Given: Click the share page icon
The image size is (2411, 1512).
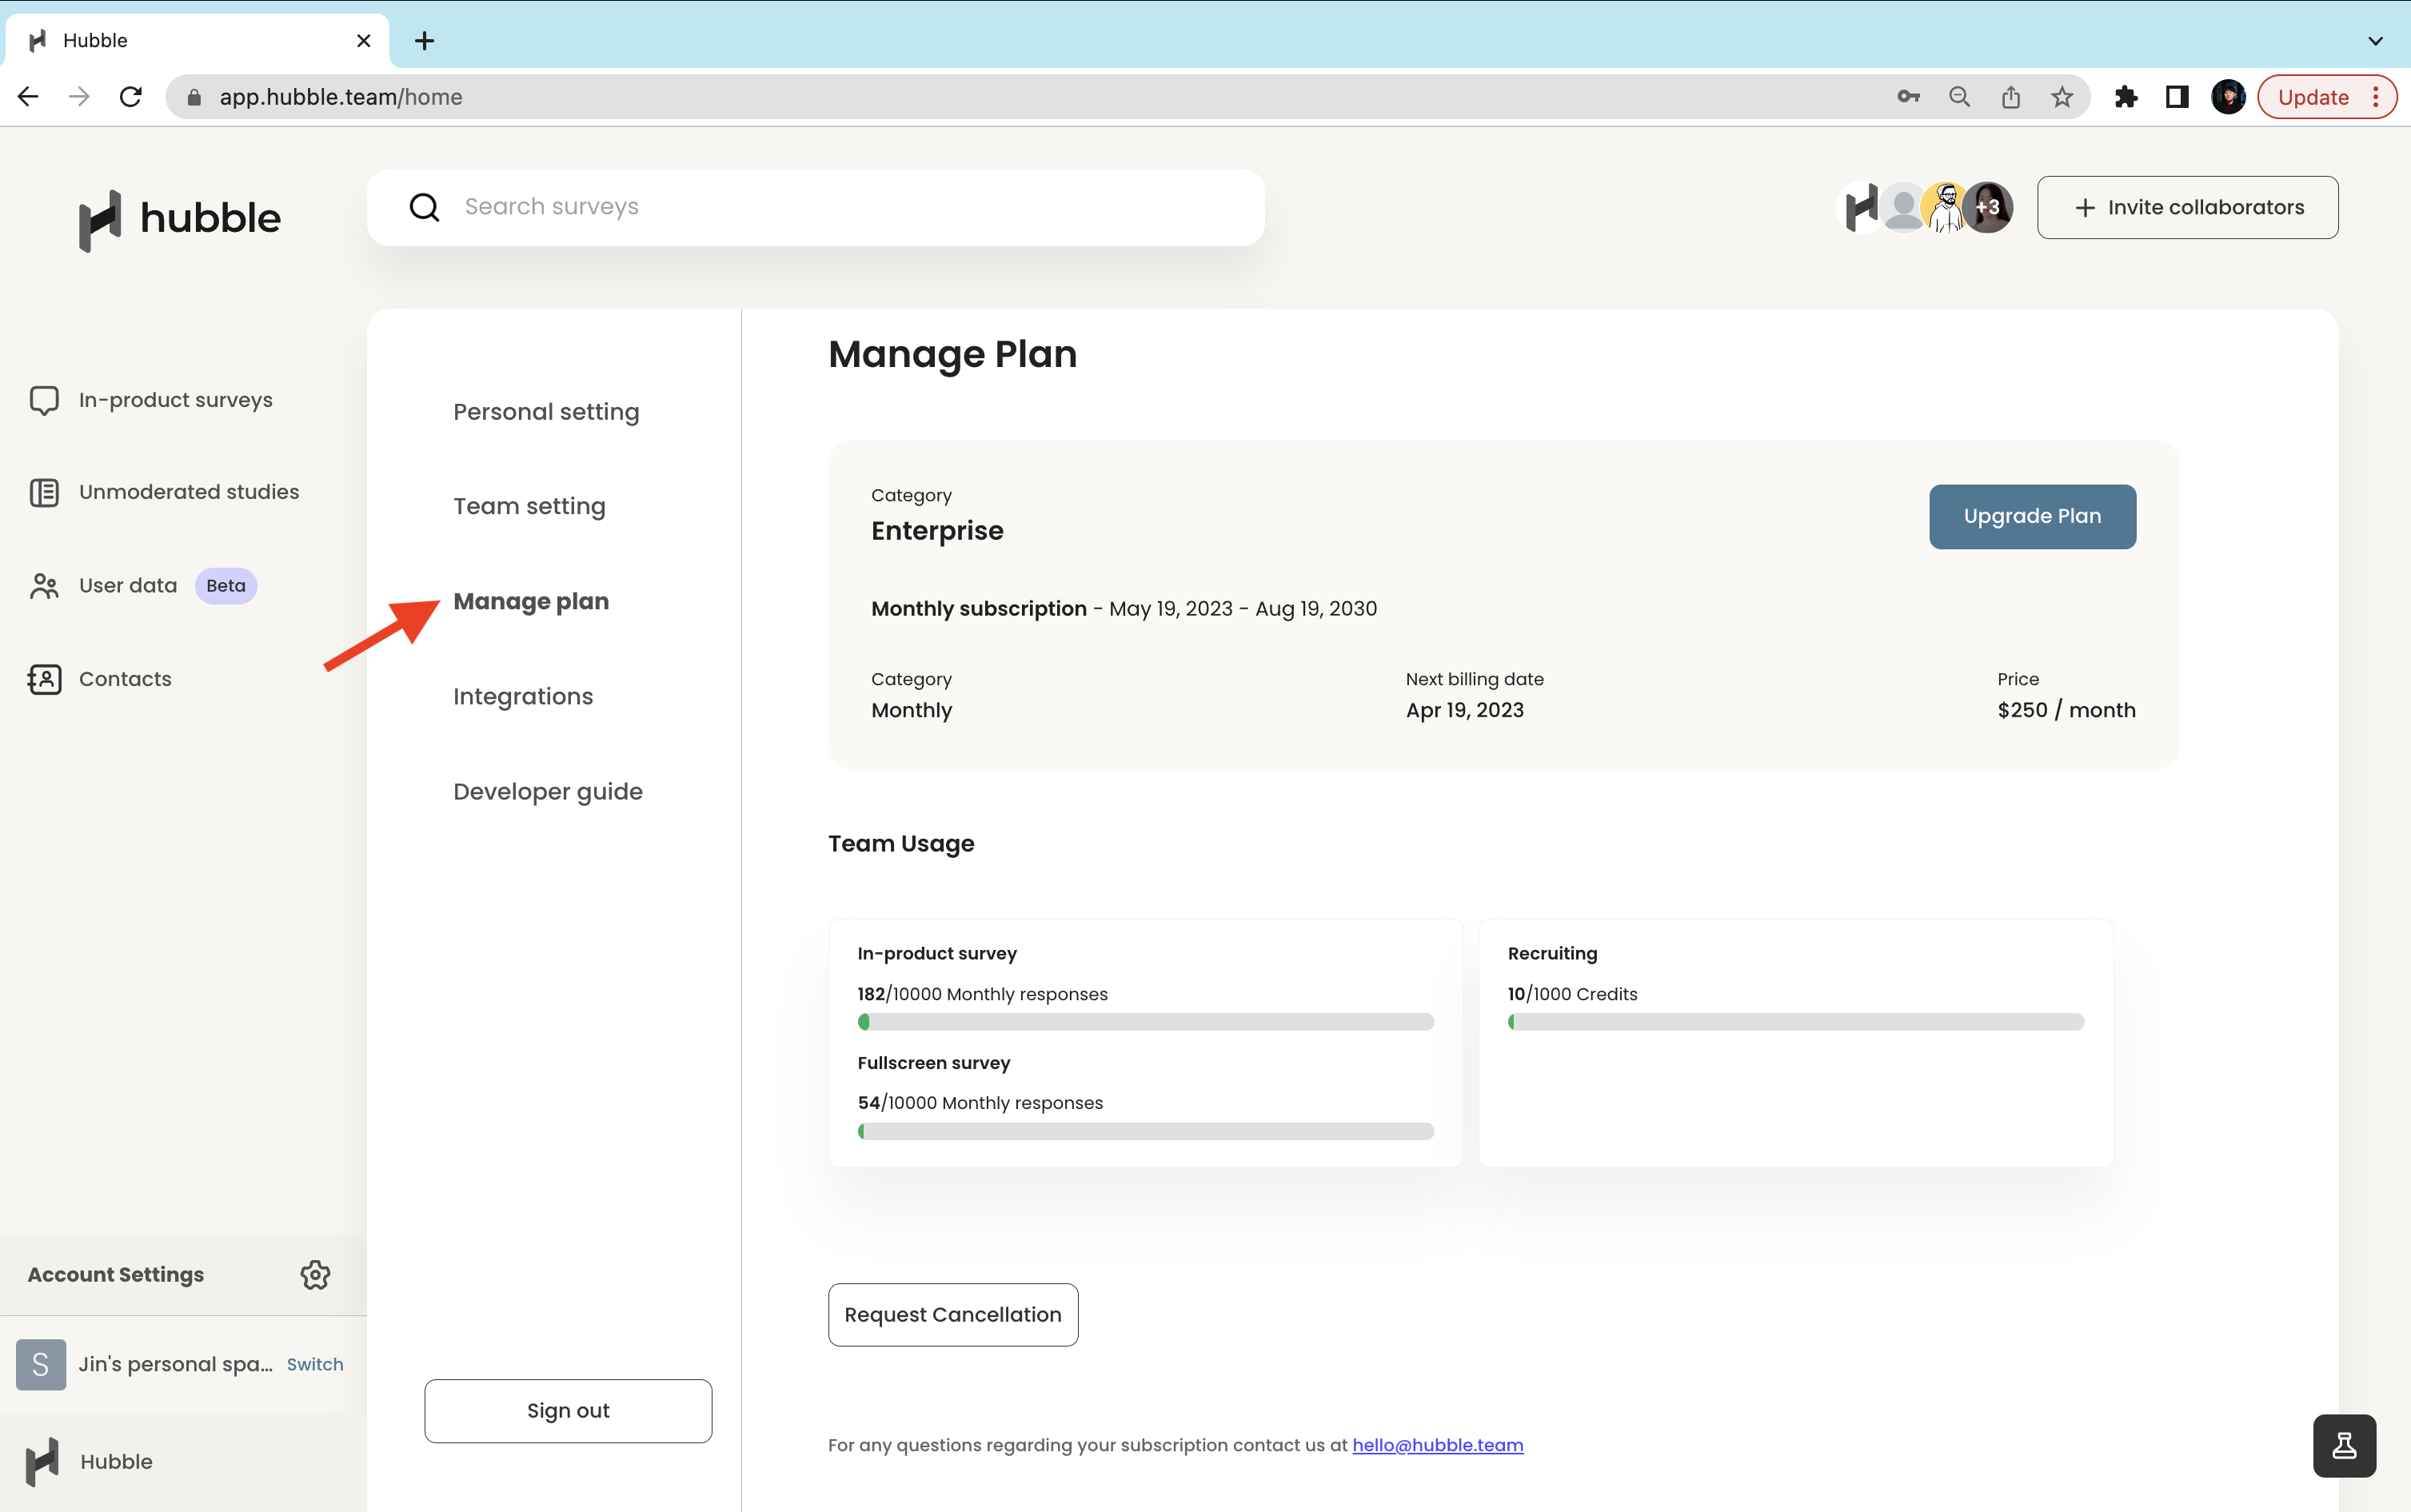Looking at the screenshot, I should click(2011, 97).
